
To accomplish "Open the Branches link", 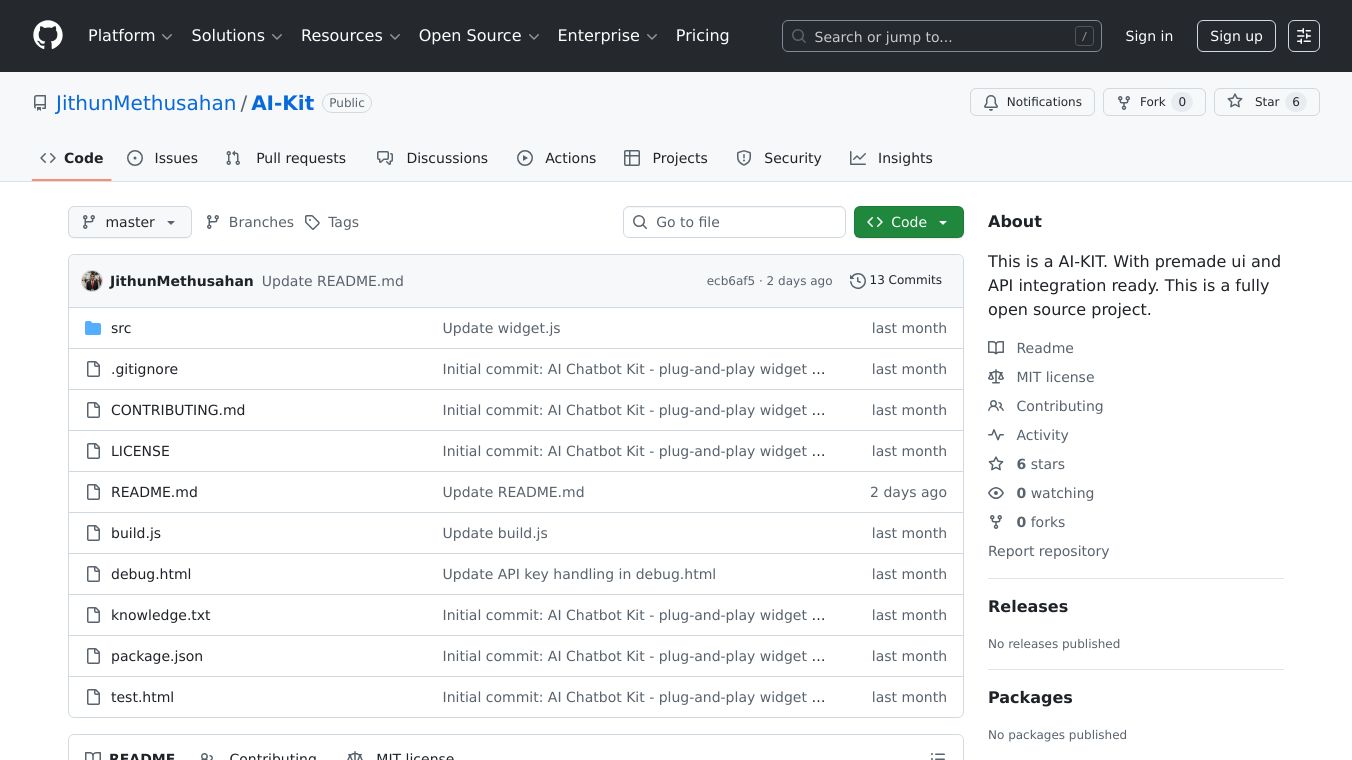I will coord(250,222).
